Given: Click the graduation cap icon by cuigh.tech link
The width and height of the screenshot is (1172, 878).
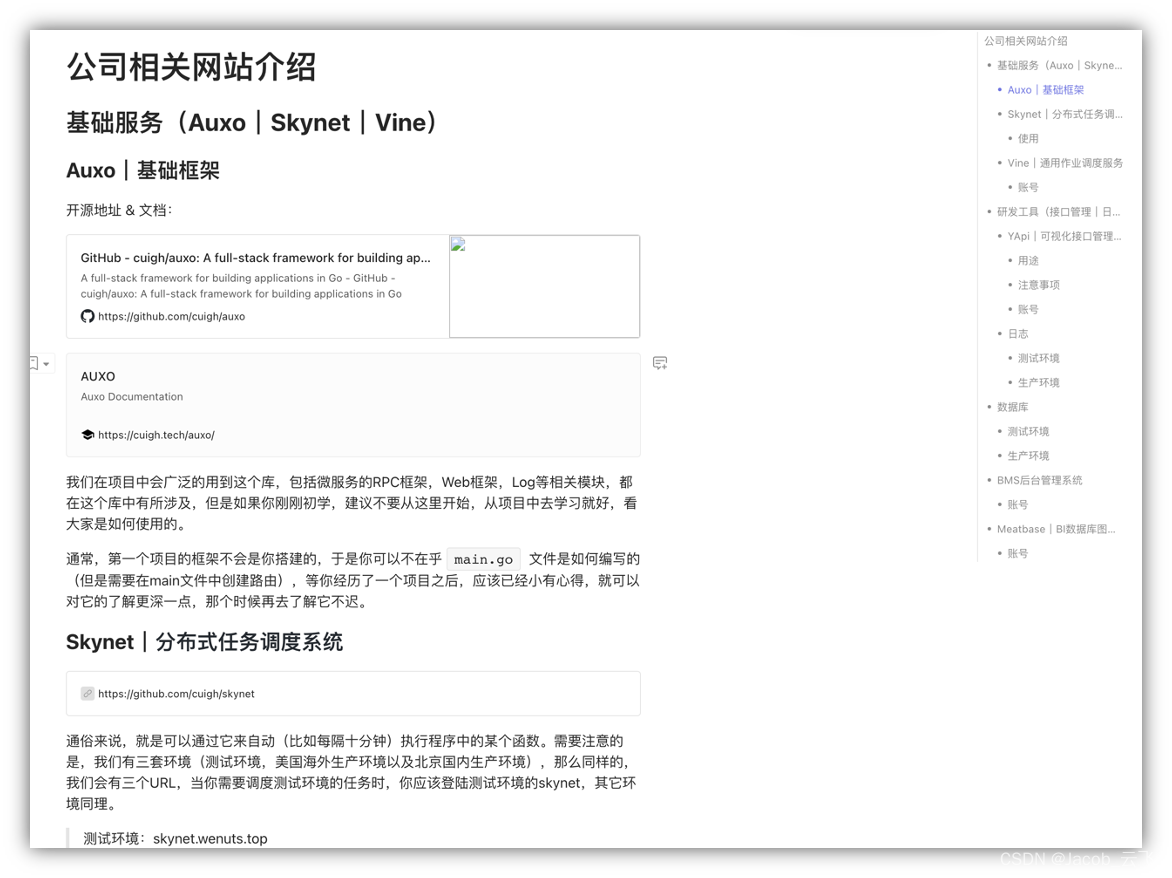Looking at the screenshot, I should pyautogui.click(x=87, y=435).
